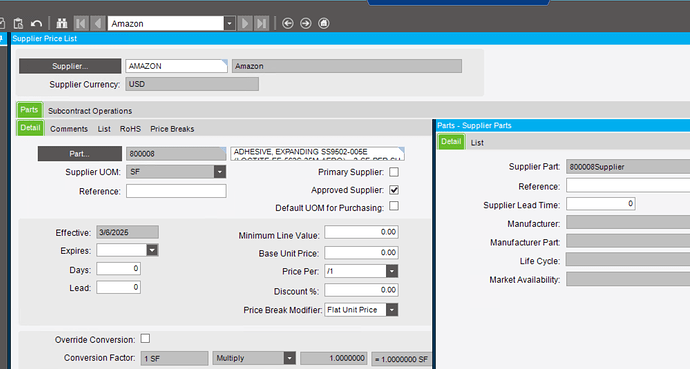This screenshot has height=369, width=690.
Task: Jump to the first record
Action: pyautogui.click(x=81, y=23)
